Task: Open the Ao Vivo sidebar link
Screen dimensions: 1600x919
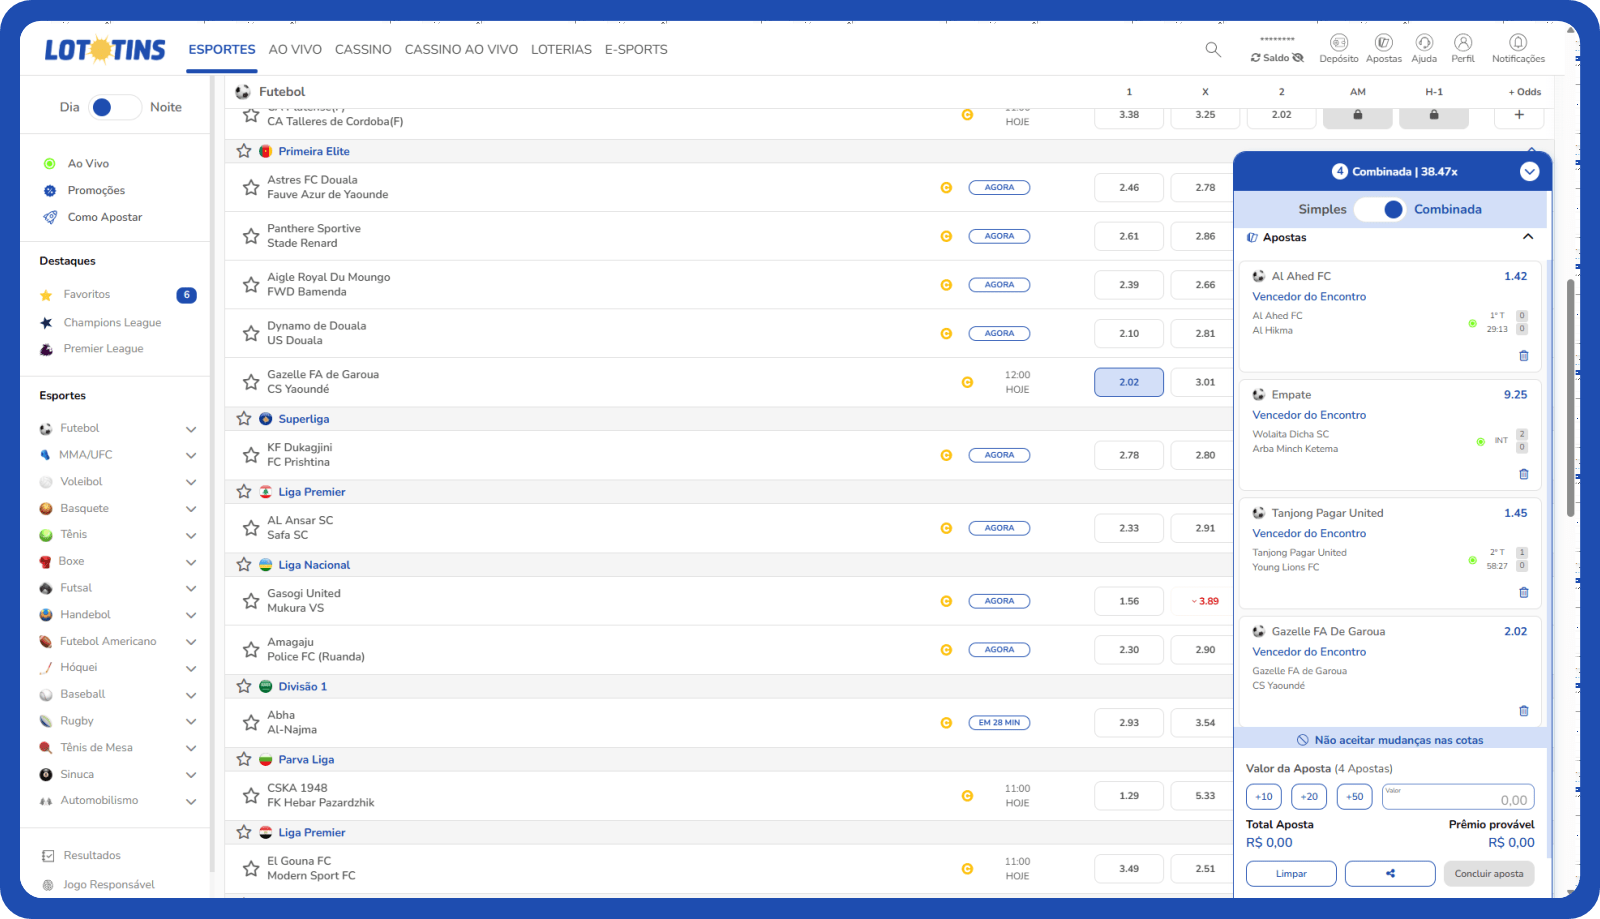Action: click(x=88, y=164)
